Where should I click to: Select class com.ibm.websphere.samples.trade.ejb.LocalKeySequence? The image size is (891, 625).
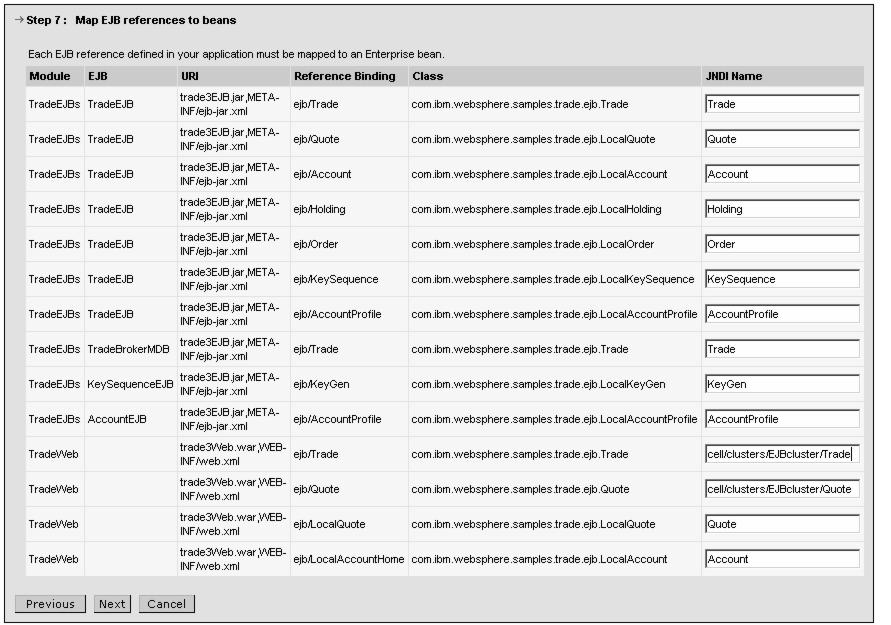(x=553, y=280)
